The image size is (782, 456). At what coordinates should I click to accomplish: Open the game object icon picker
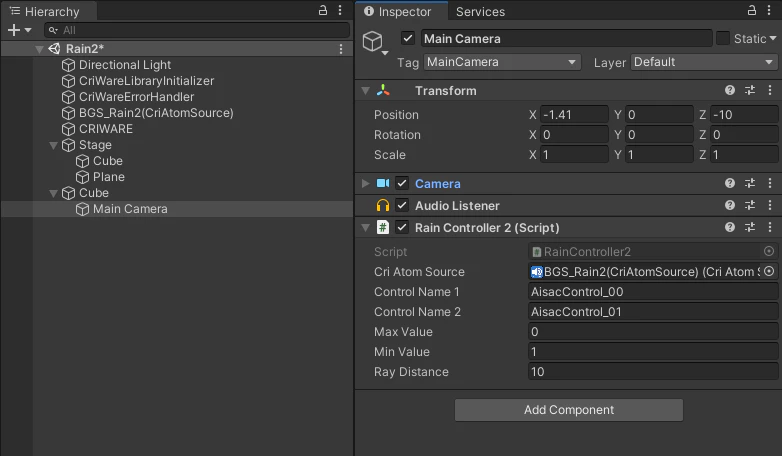tap(375, 43)
